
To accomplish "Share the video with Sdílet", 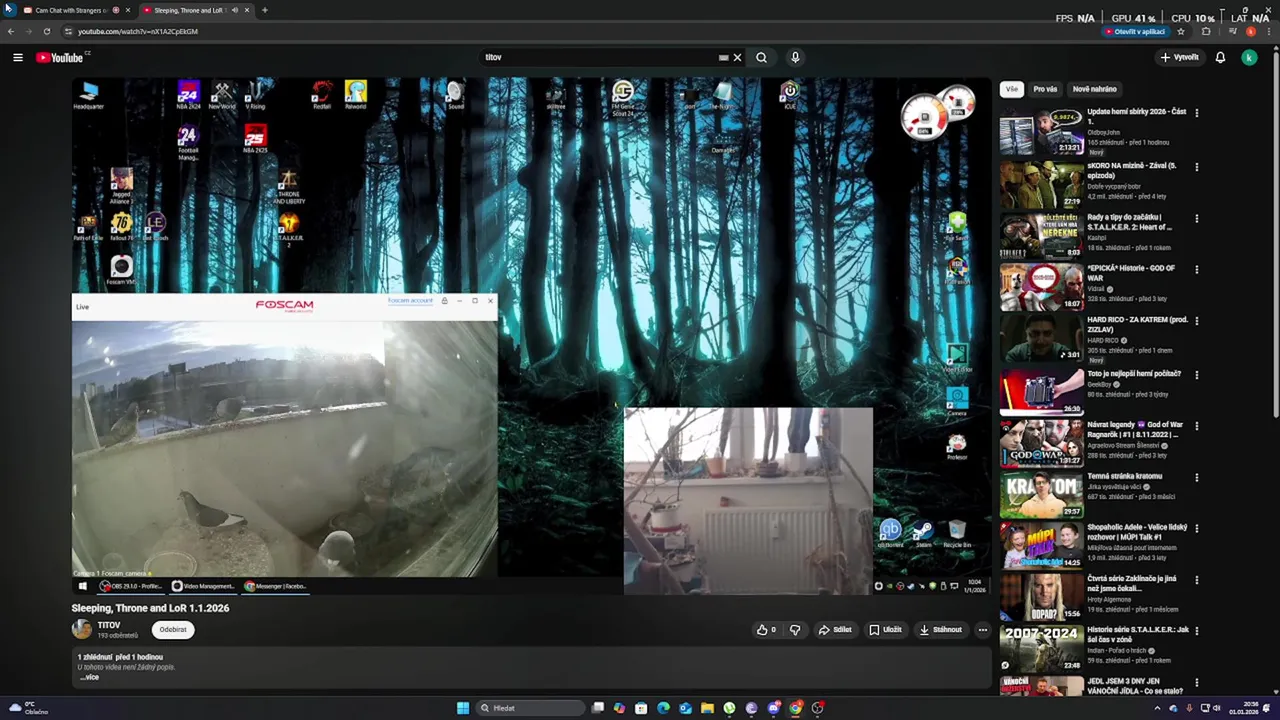I will (835, 630).
